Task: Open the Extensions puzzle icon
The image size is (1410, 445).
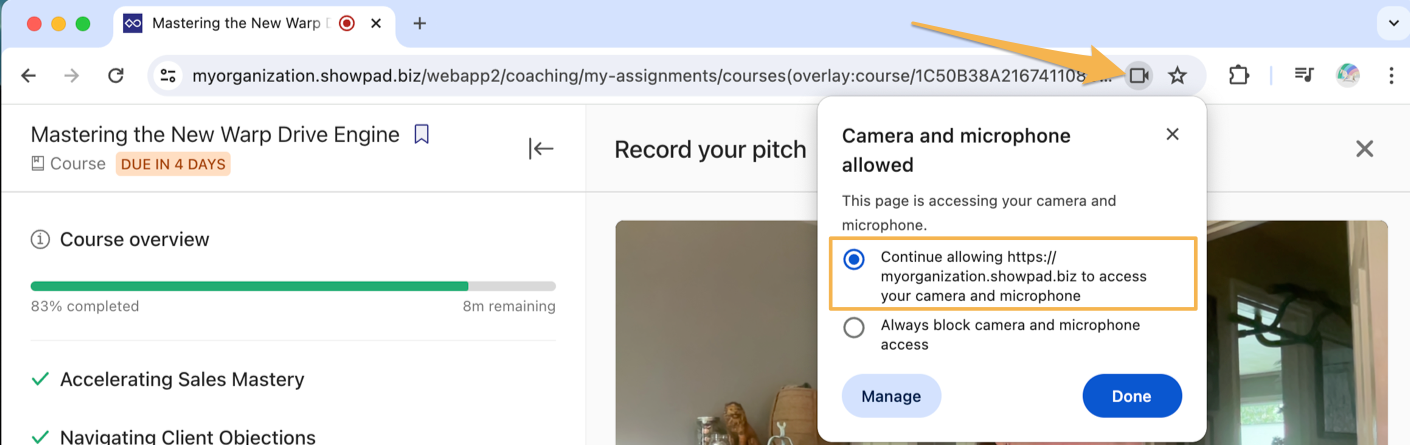Action: coord(1239,75)
